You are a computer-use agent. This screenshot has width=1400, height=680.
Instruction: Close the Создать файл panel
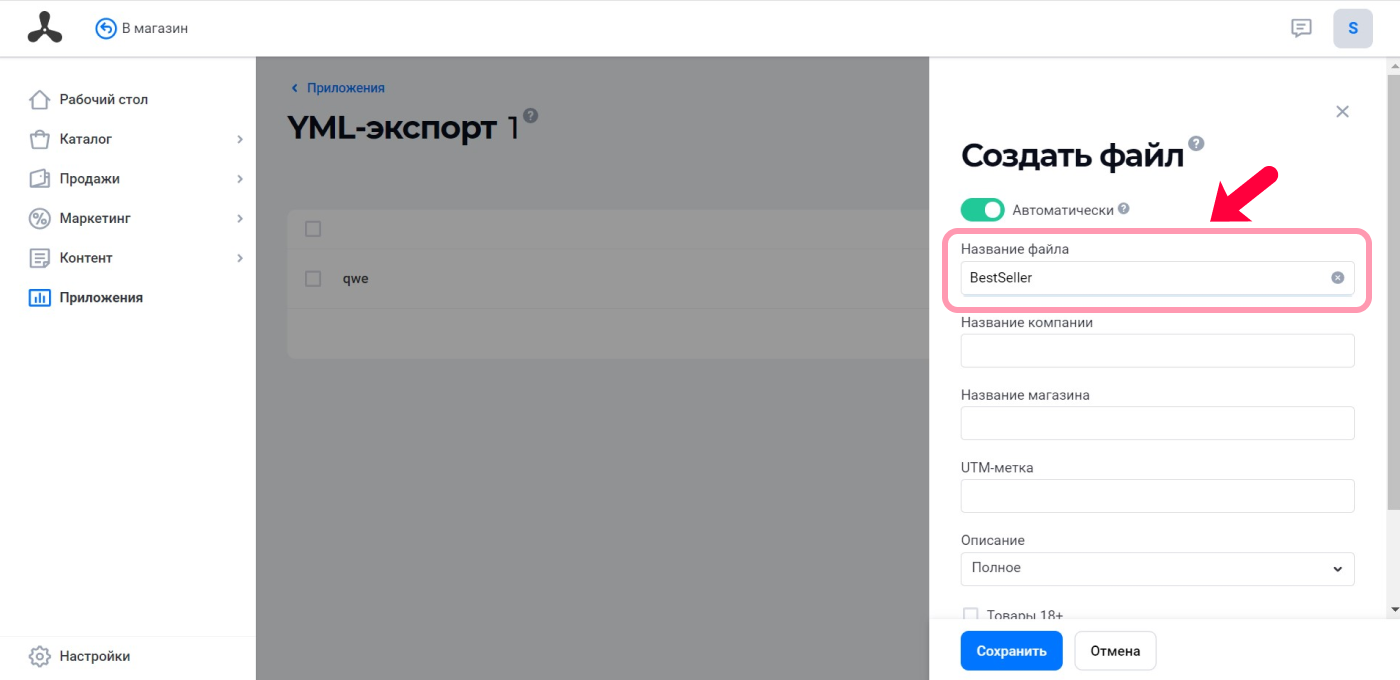click(1343, 112)
